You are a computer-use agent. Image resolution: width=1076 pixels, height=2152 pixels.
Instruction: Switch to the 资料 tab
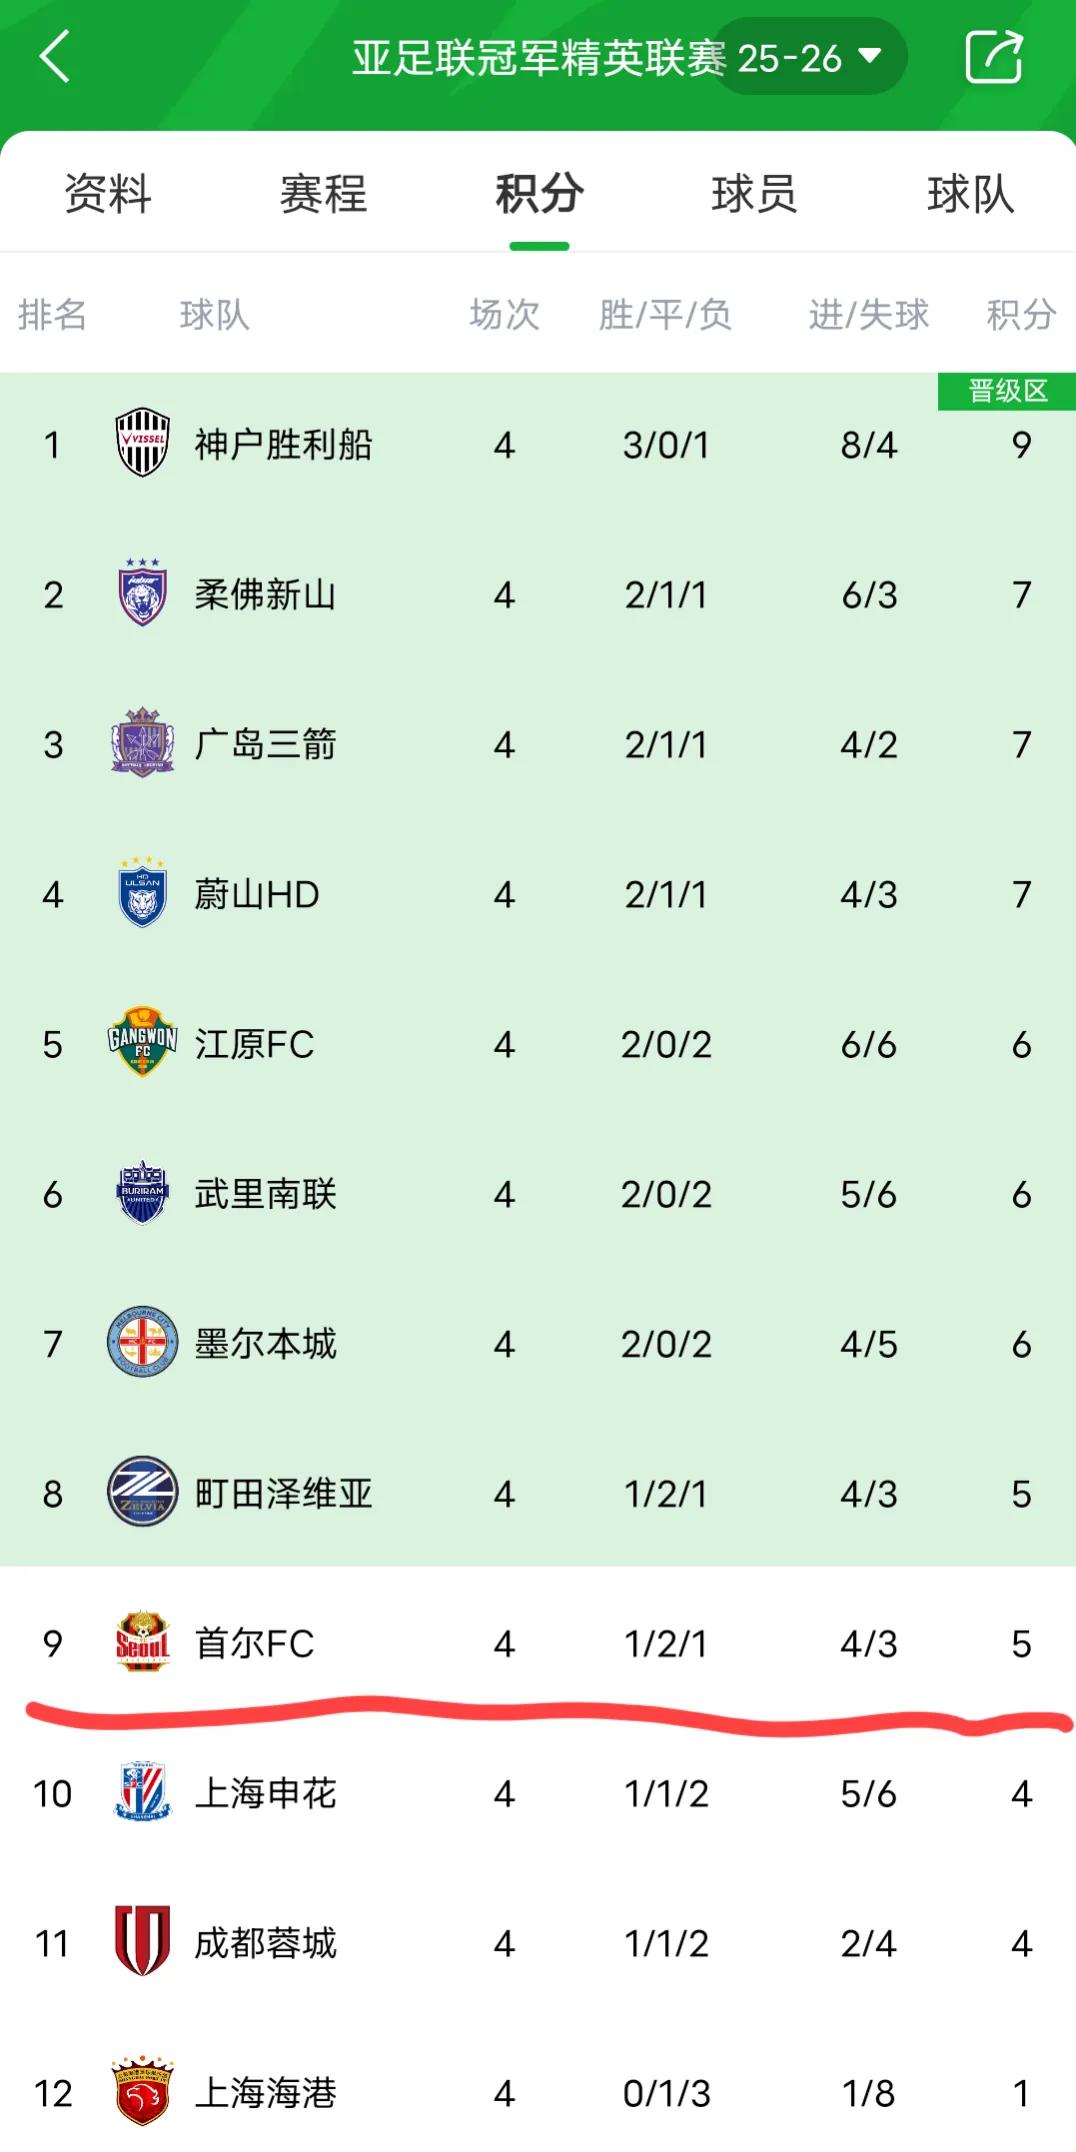(x=107, y=193)
